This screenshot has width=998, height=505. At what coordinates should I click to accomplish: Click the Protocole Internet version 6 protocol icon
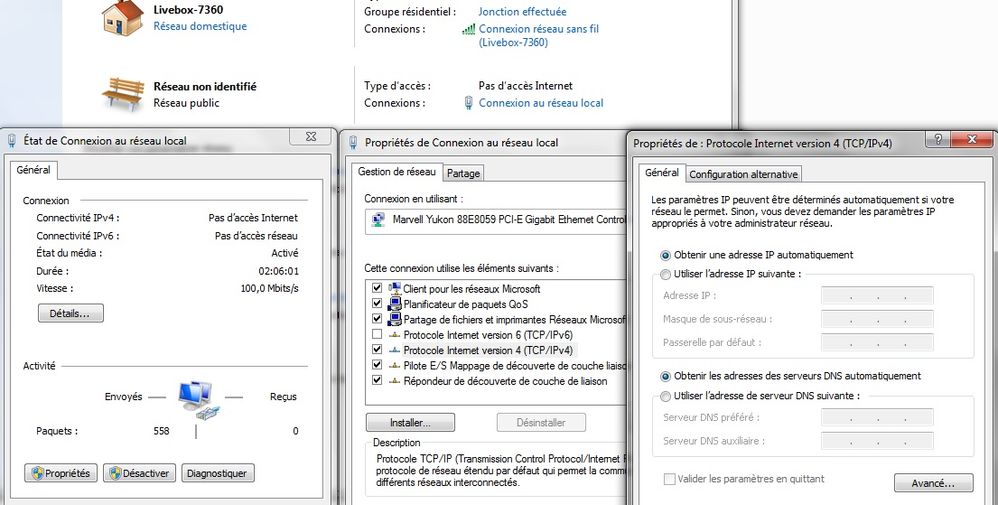coord(395,335)
